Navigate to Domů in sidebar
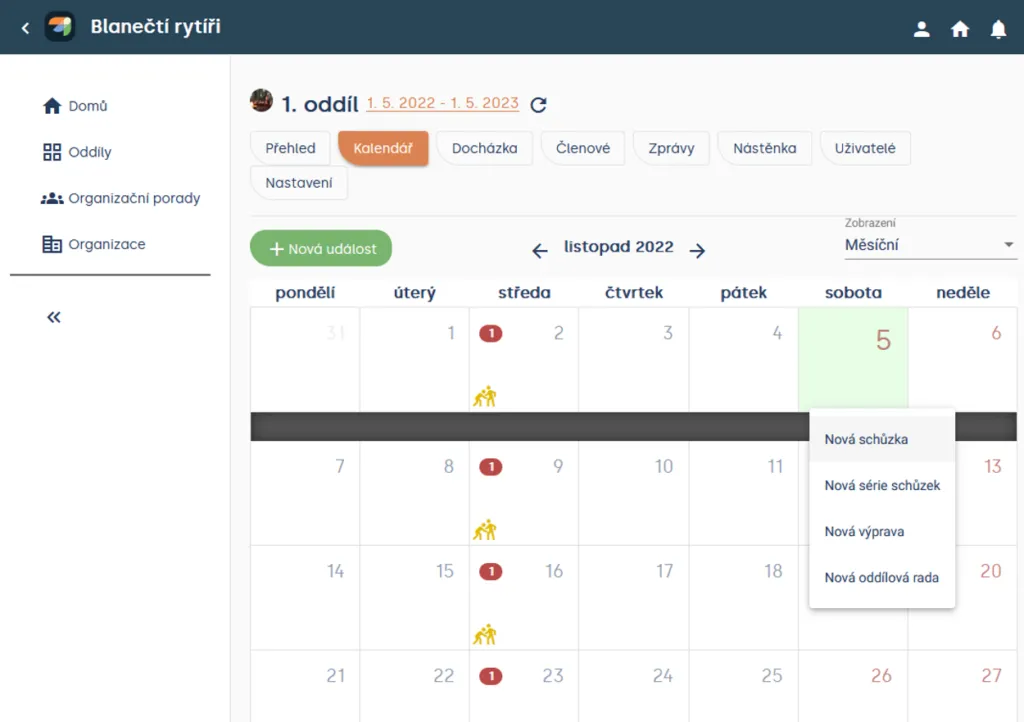Image resolution: width=1024 pixels, height=722 pixels. click(74, 106)
